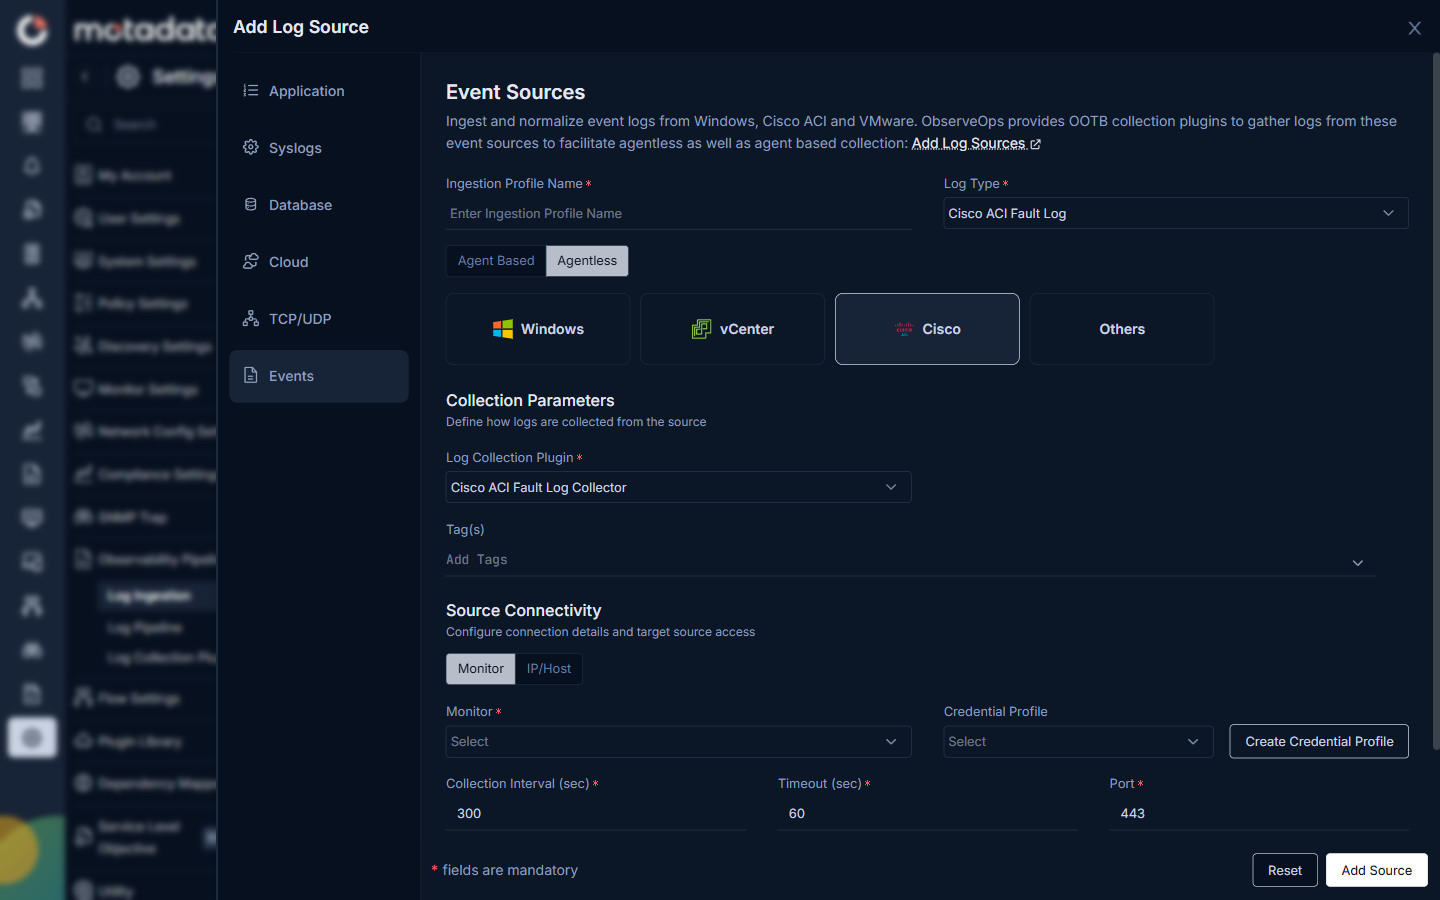Image resolution: width=1440 pixels, height=900 pixels.
Task: Click the Add Source button
Action: (1377, 870)
